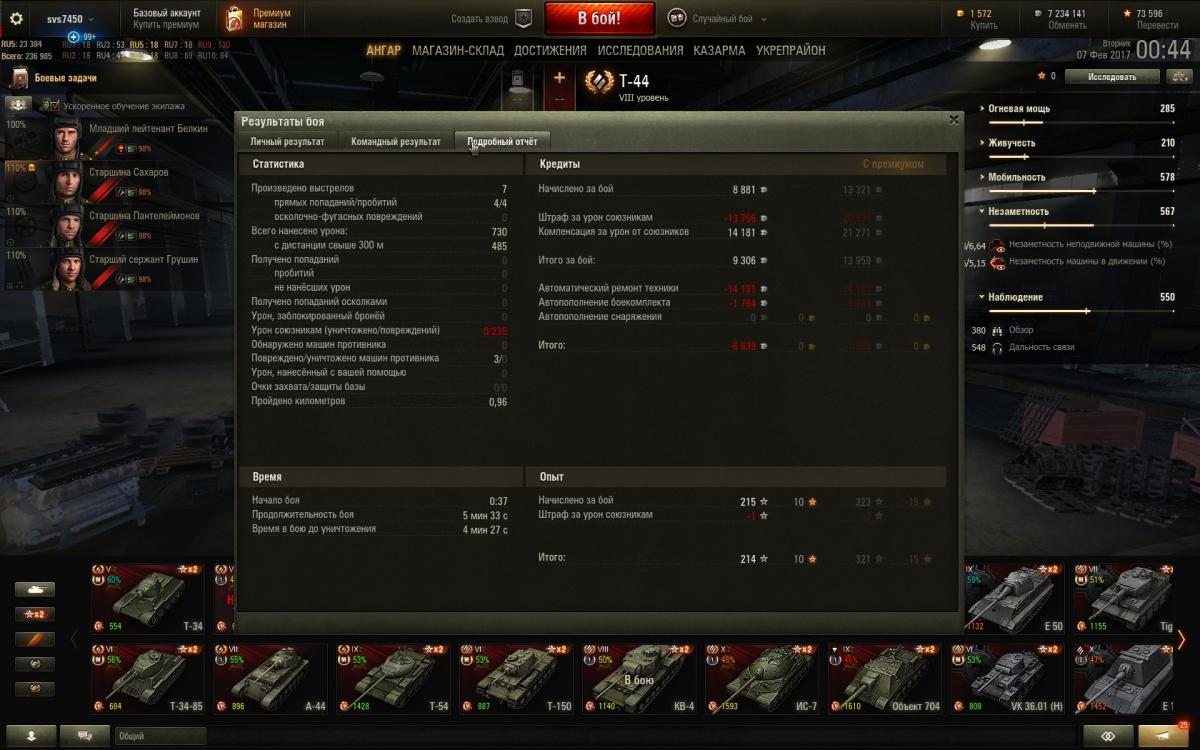This screenshot has height=750, width=1200.
Task: Click the create platoon icon
Action: 523,18
